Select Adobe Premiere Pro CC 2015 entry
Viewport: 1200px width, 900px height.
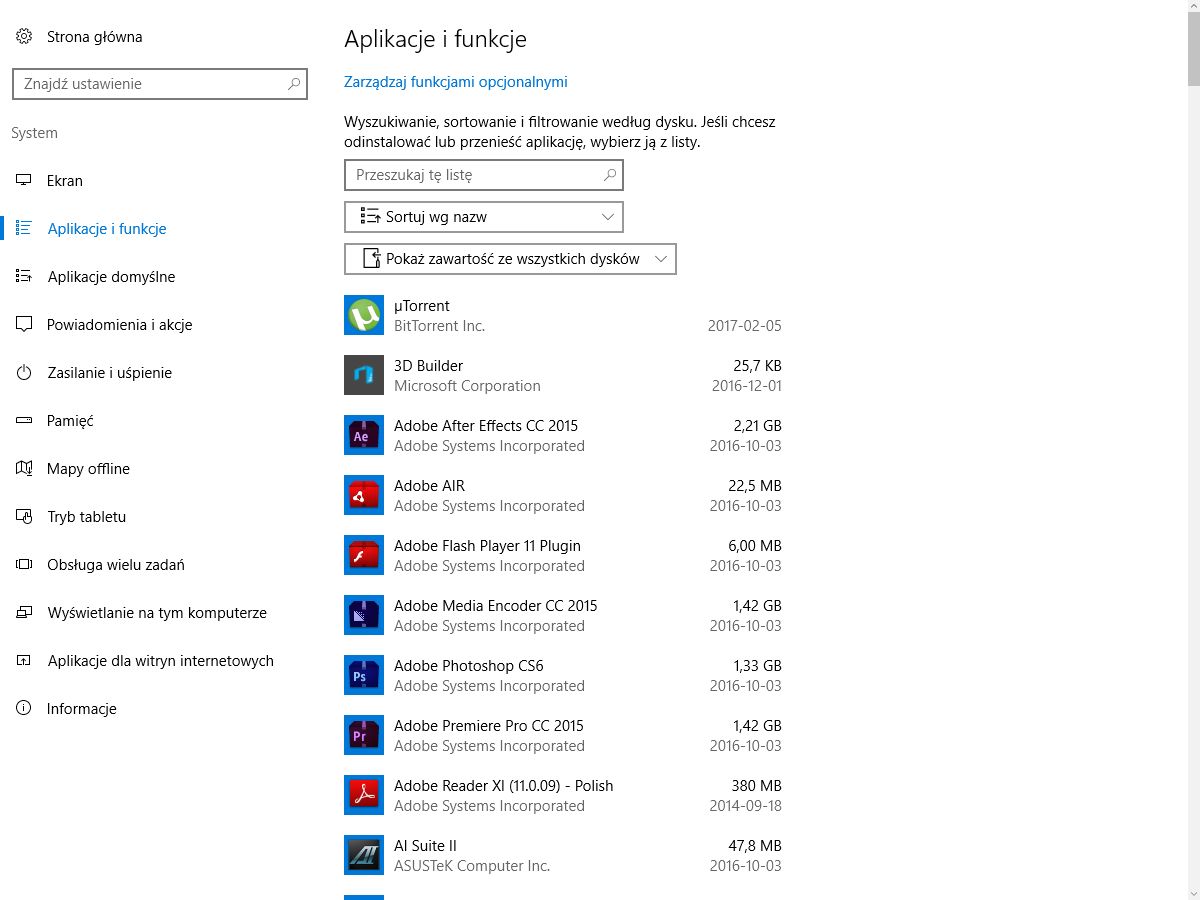coord(489,726)
